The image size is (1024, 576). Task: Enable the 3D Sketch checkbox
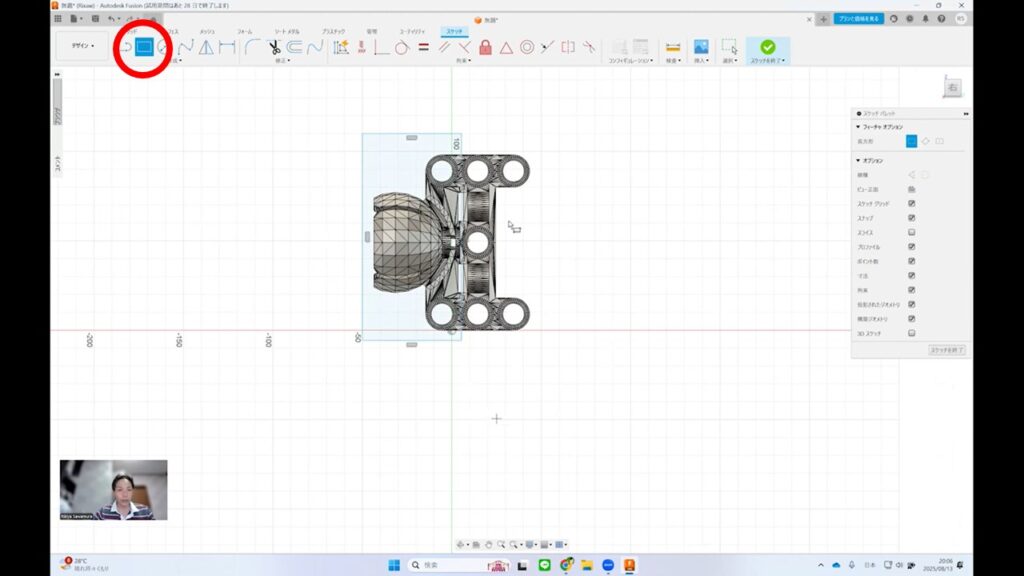coord(912,333)
